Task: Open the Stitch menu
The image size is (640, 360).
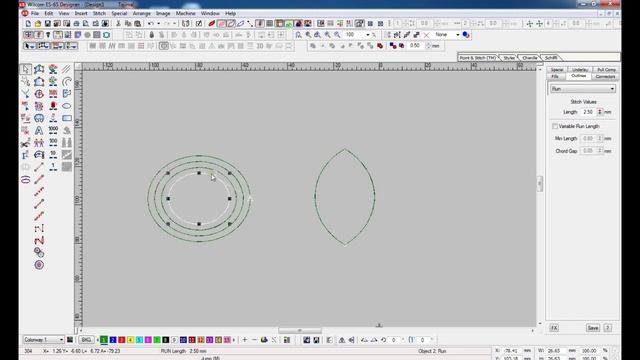Action: (x=99, y=13)
